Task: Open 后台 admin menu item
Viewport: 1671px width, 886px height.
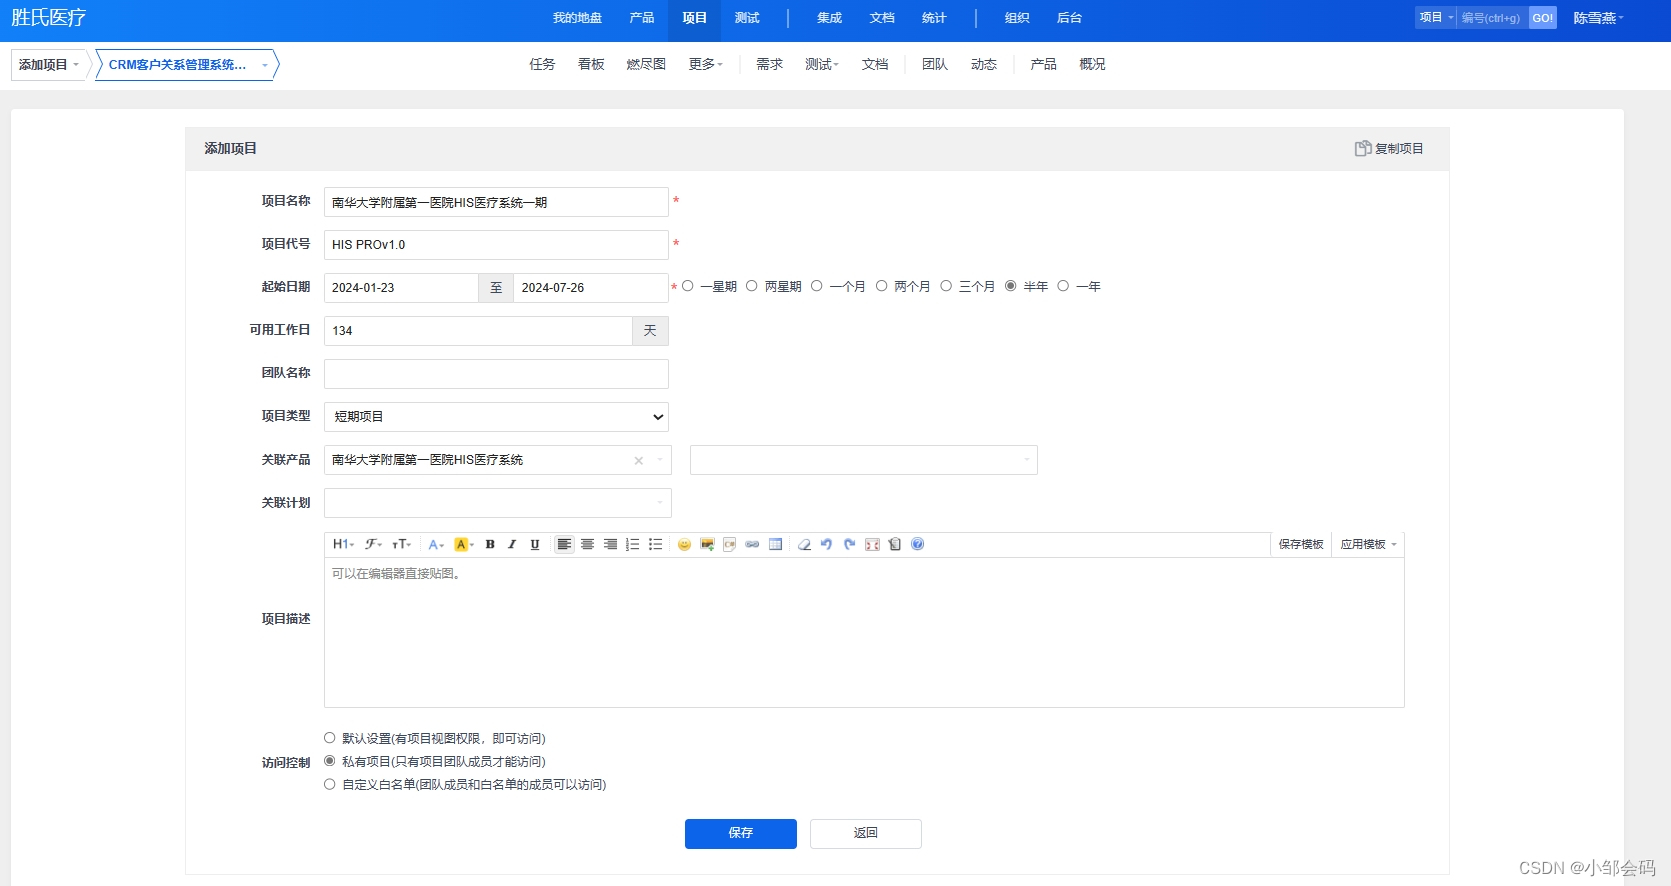Action: 1069,18
